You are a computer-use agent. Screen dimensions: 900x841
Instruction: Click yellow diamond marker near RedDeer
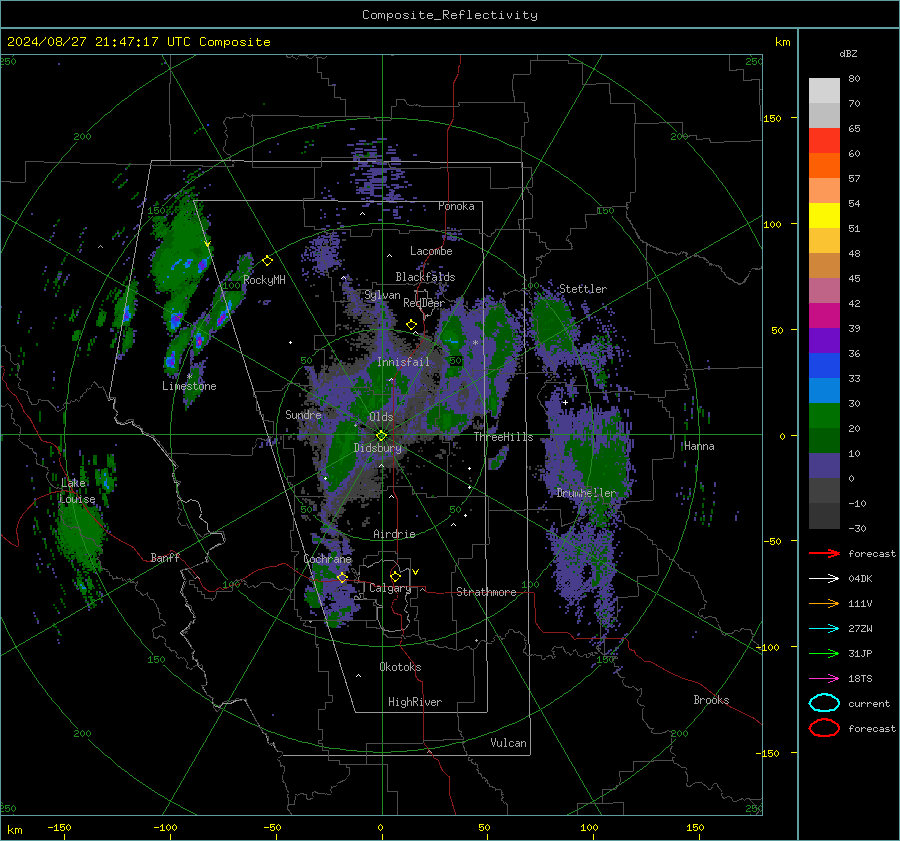click(412, 325)
